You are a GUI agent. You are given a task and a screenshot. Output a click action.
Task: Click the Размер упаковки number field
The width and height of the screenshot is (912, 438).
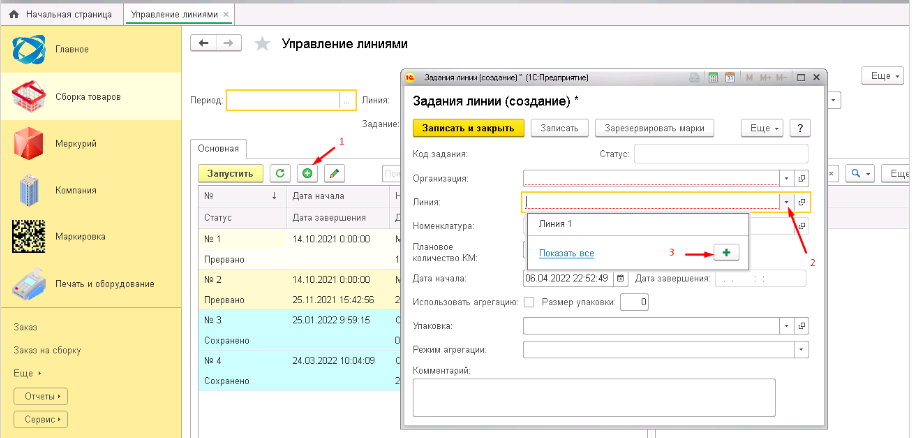pyautogui.click(x=635, y=302)
